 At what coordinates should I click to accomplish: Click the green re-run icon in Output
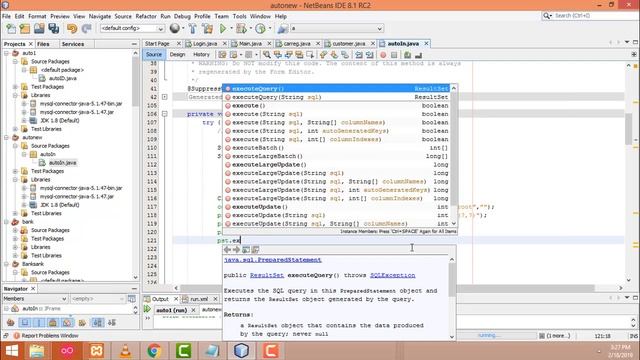[x=147, y=309]
